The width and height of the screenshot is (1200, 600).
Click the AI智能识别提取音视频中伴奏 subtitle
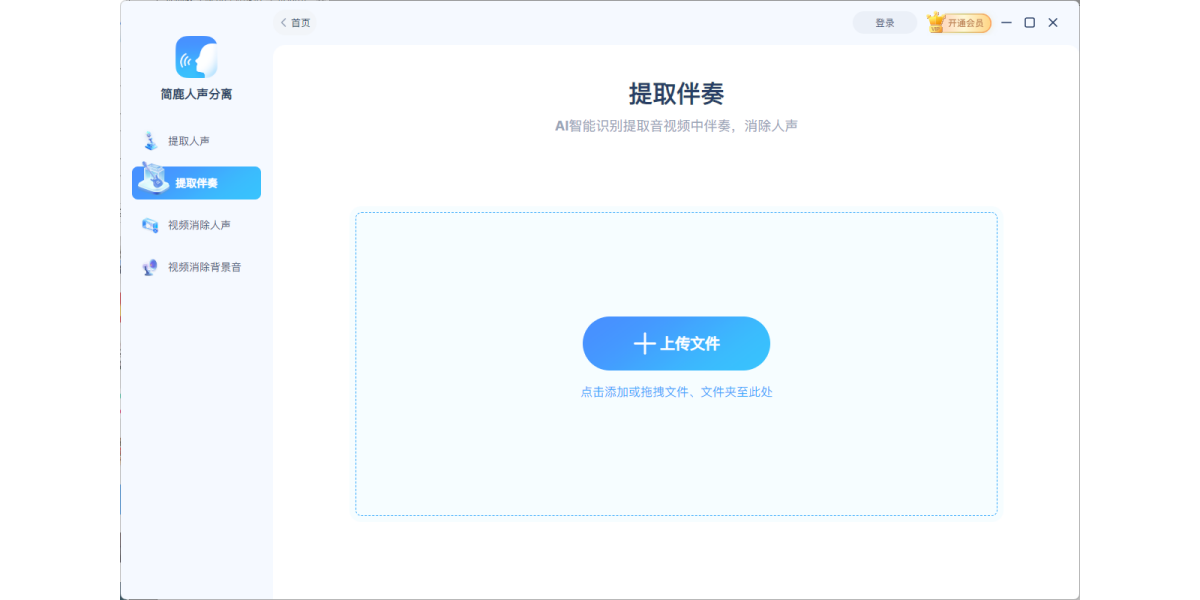(x=676, y=126)
